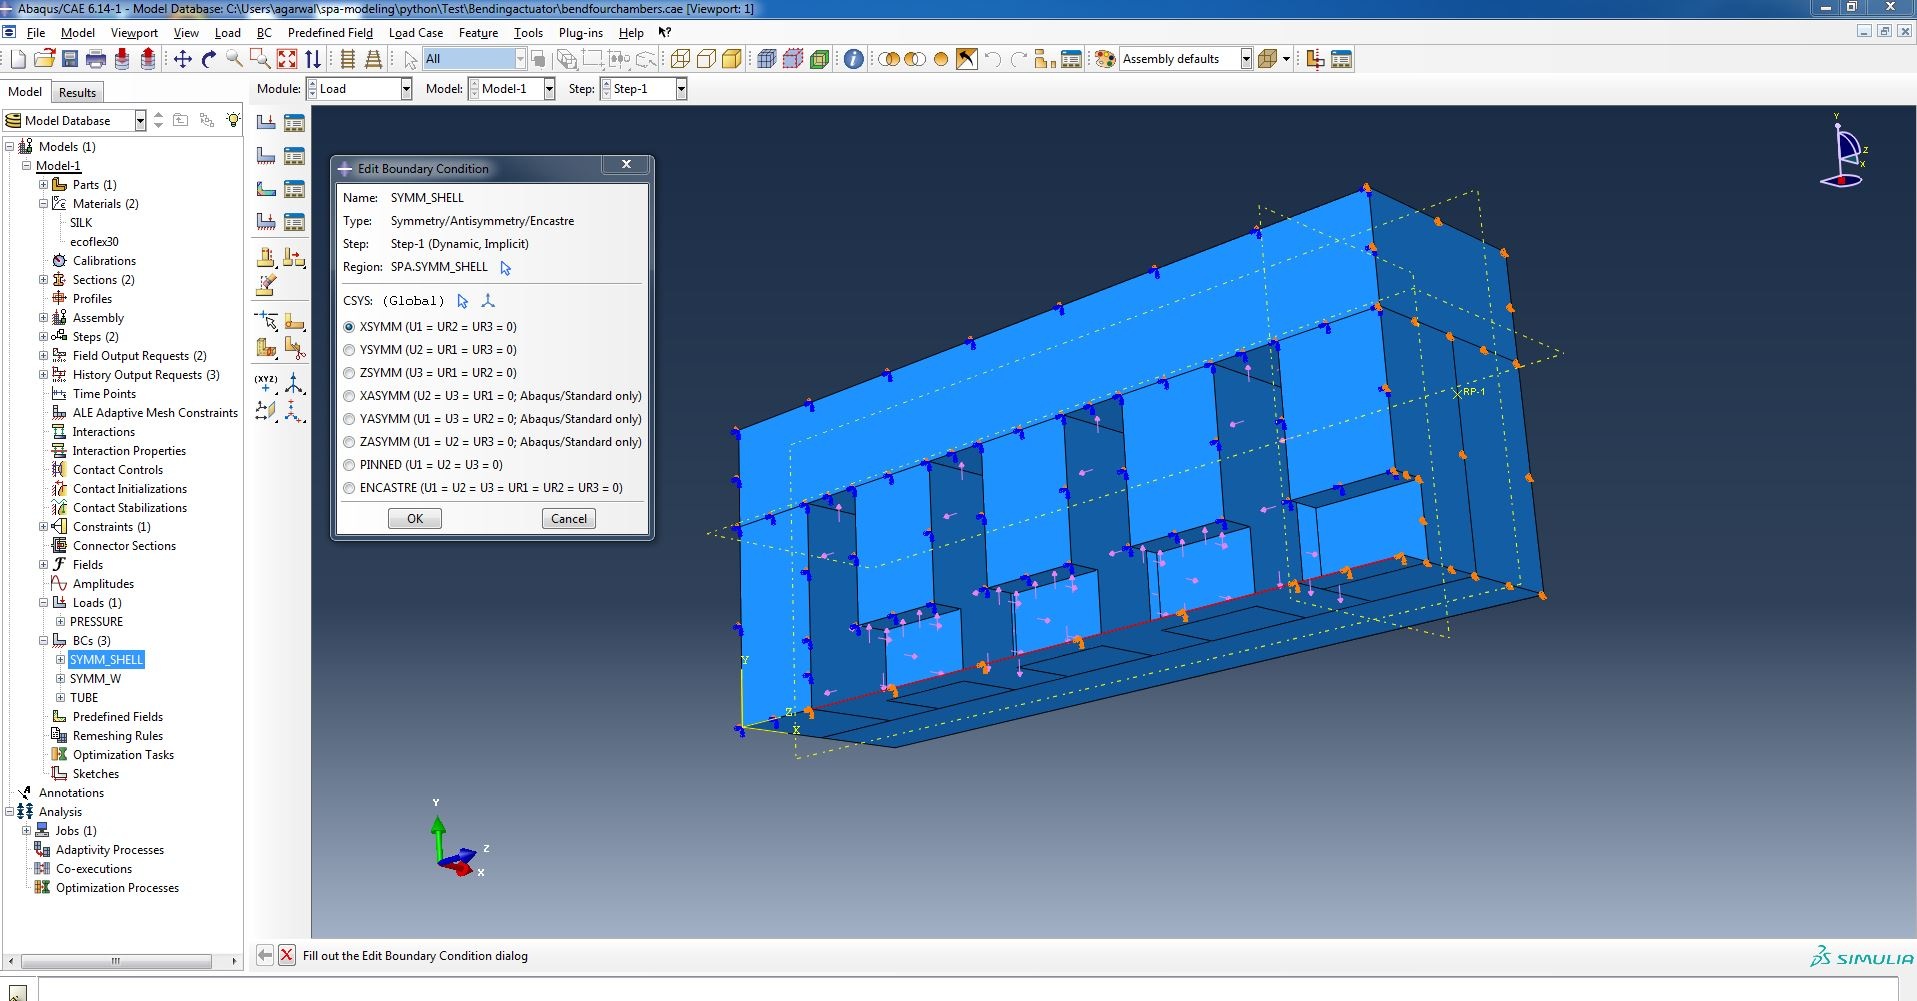Viewport: 1917px width, 1001px height.
Task: Click the red X cancel procedure button
Action: [x=286, y=955]
